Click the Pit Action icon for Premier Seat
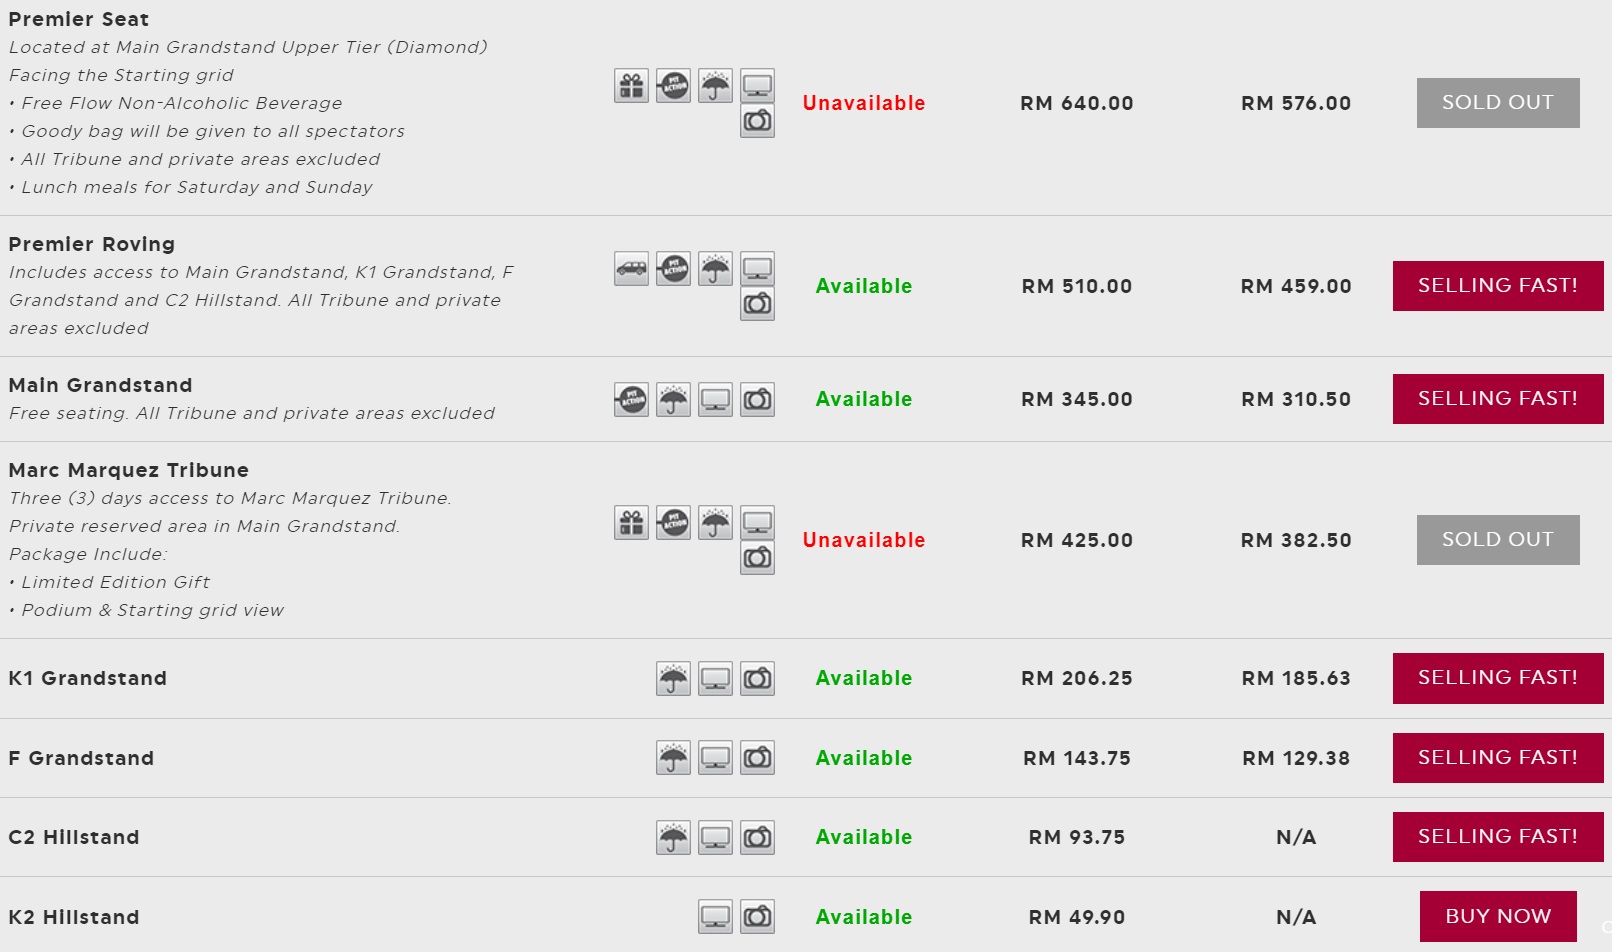Viewport: 1612px width, 952px height. pos(673,86)
